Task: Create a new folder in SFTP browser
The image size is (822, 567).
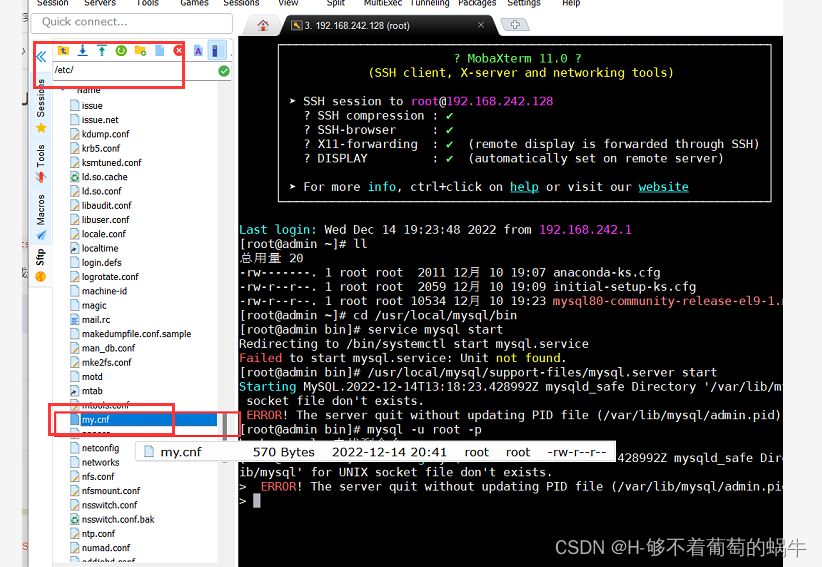Action: (140, 51)
